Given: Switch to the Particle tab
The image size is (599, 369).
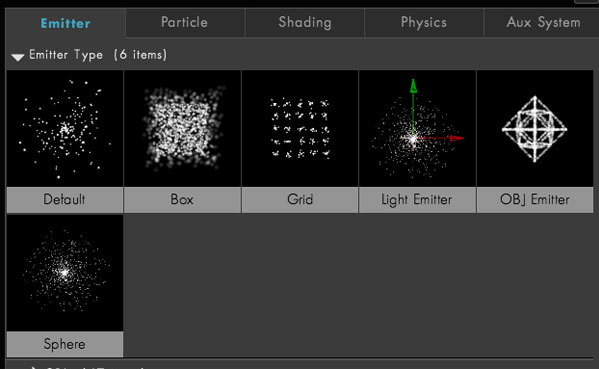Looking at the screenshot, I should pos(185,23).
